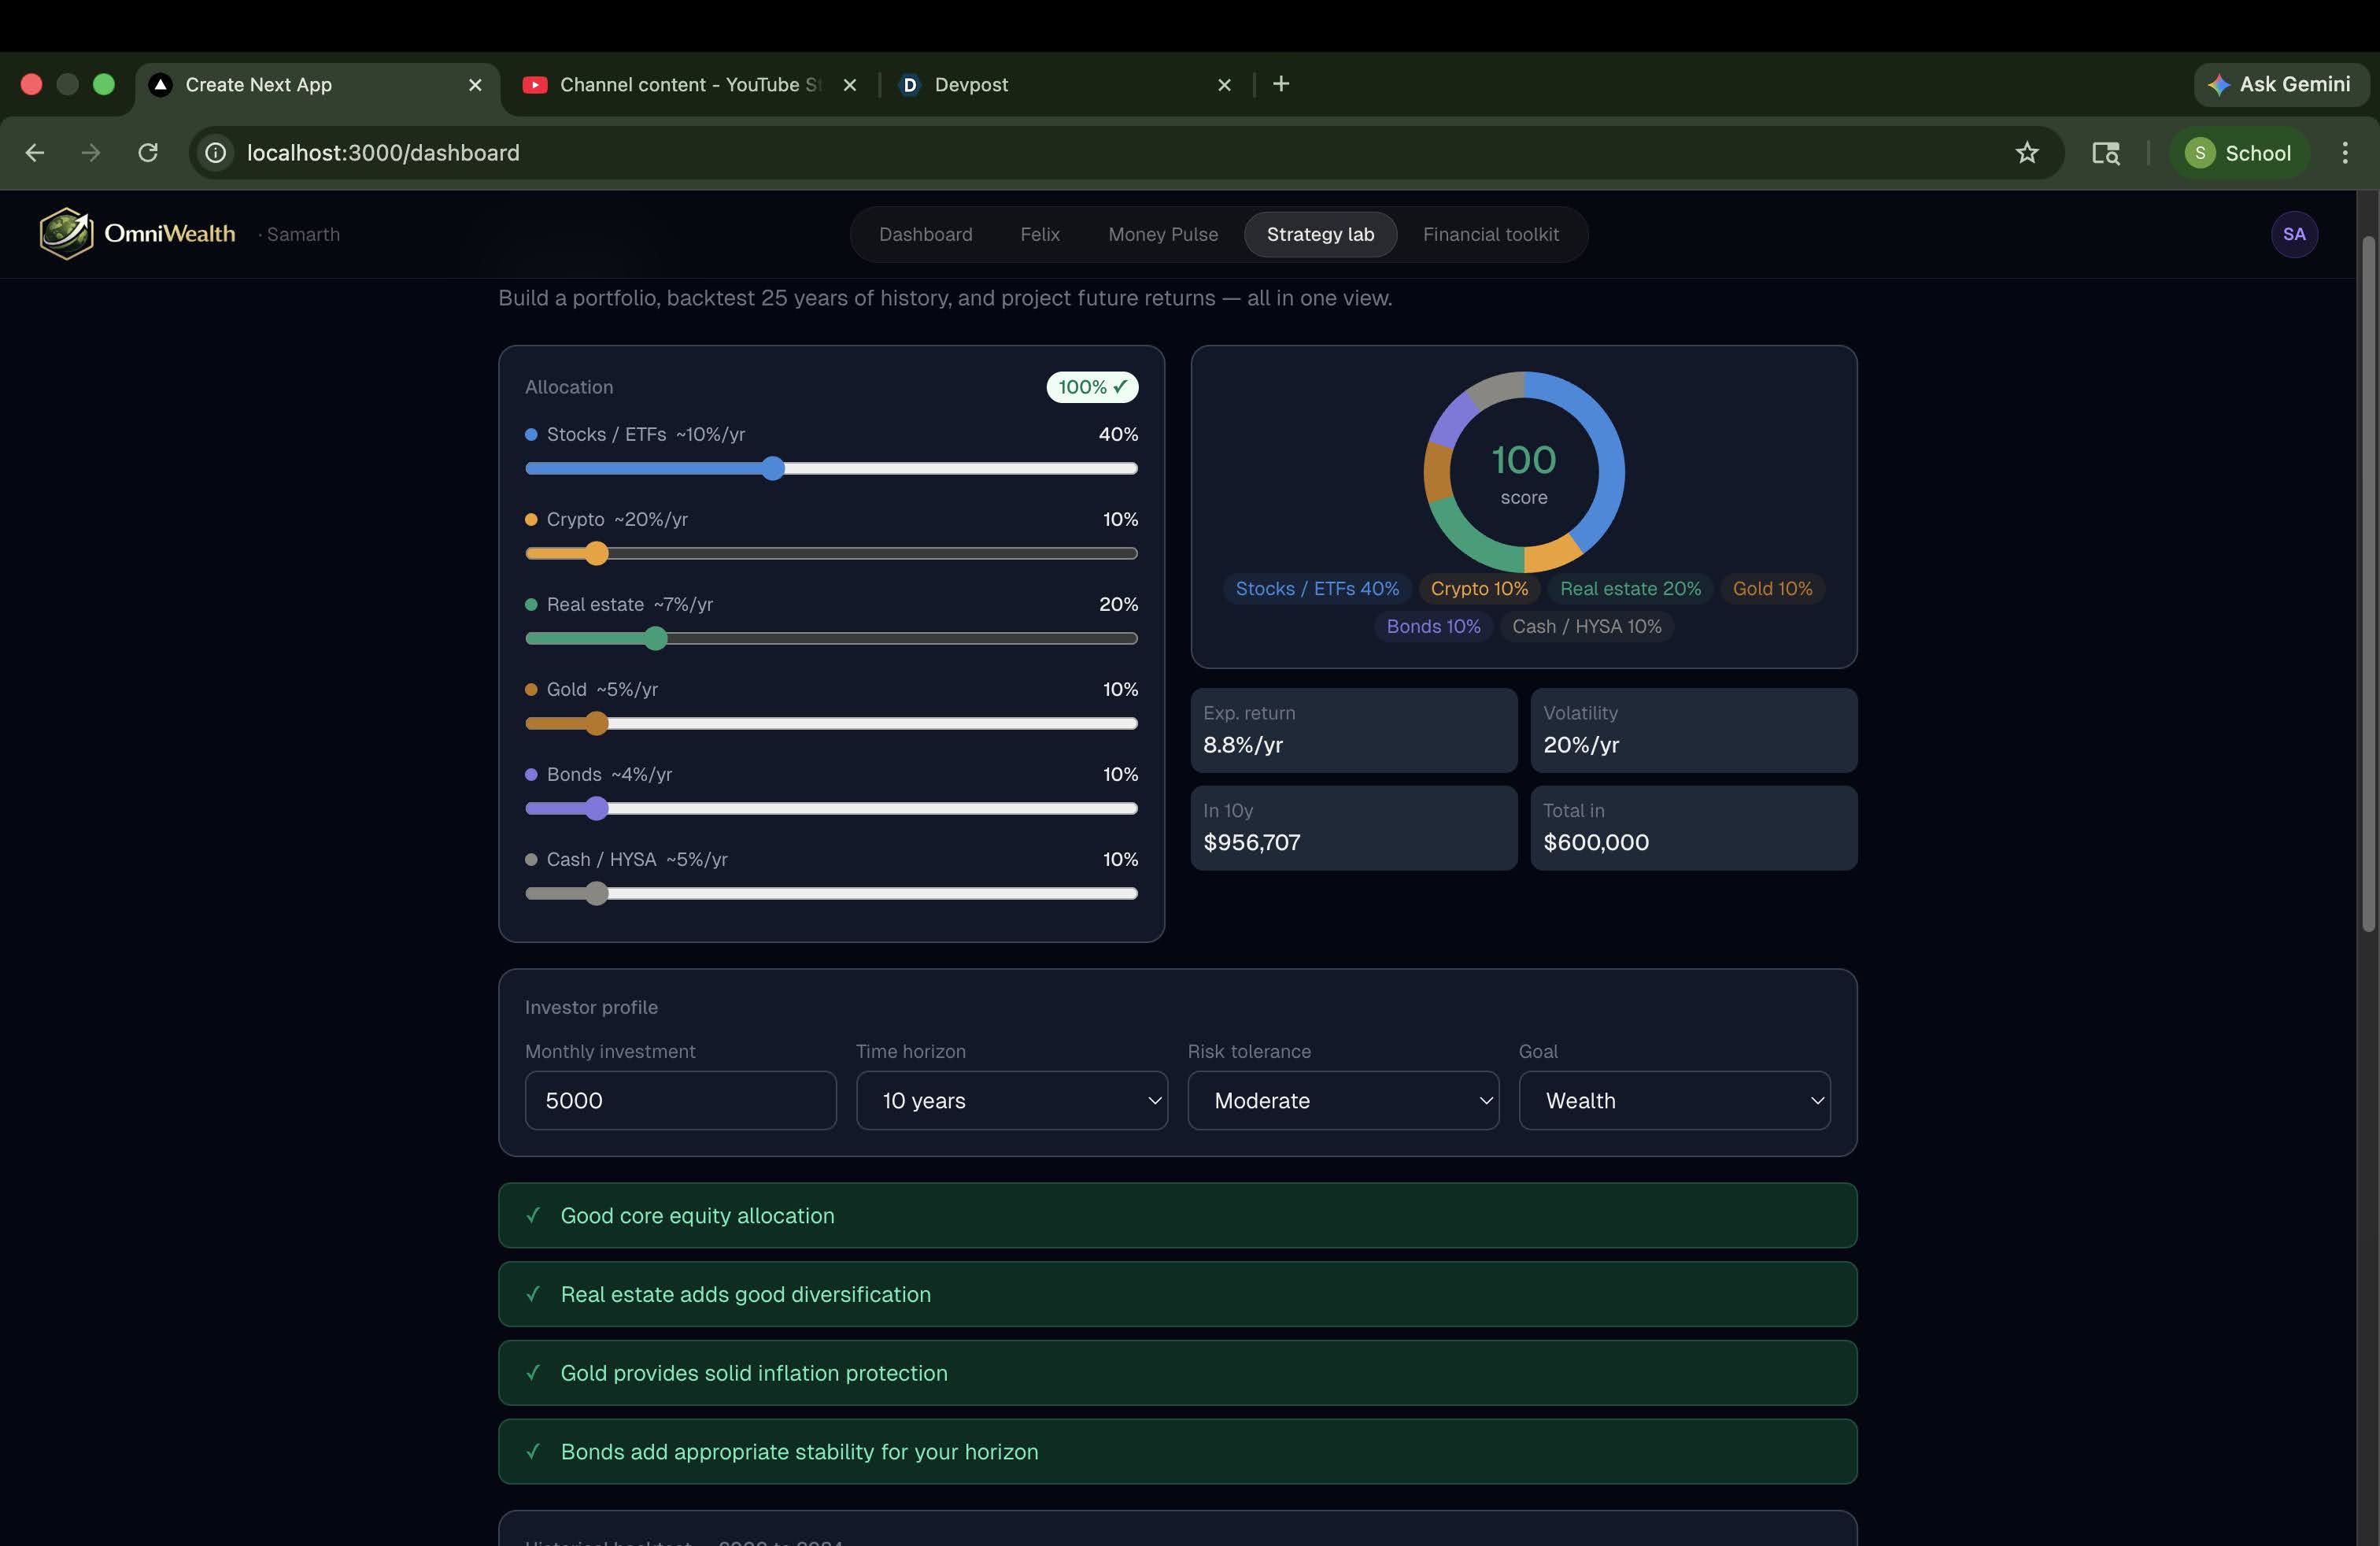This screenshot has height=1546, width=2380.
Task: Reload the page with the refresh icon
Action: tap(148, 153)
